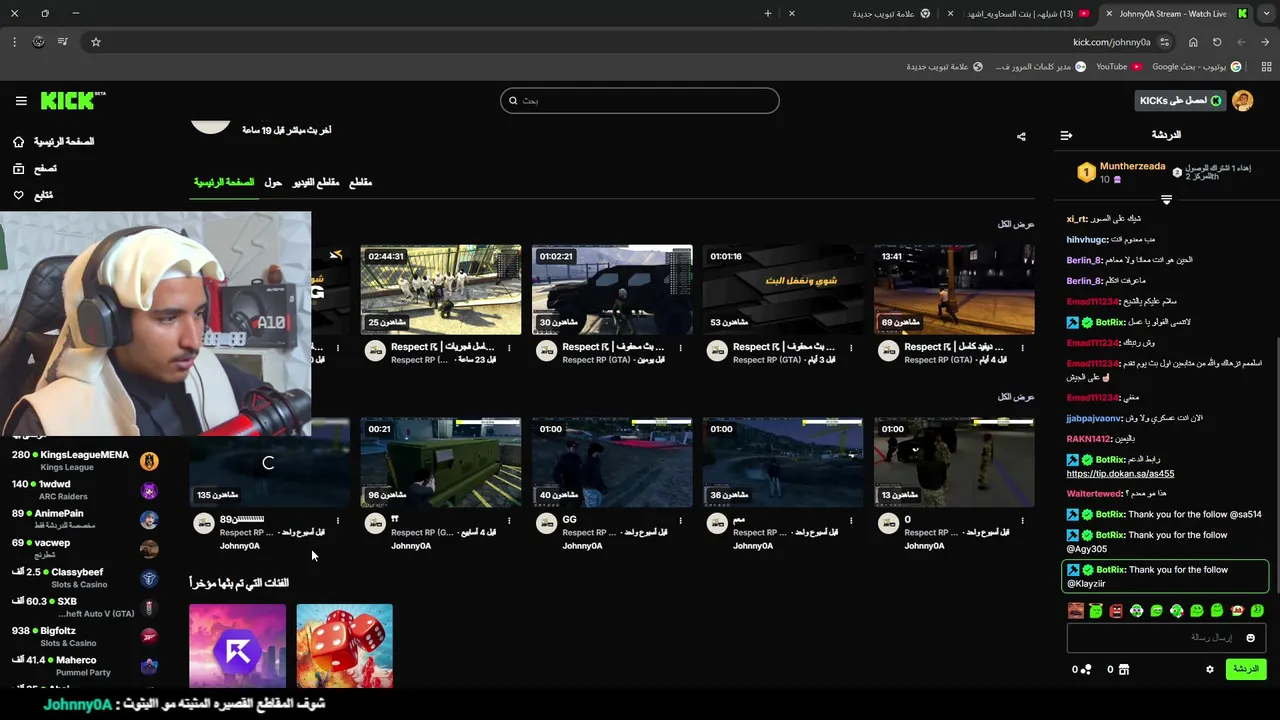Click the Get KICKs button
The image size is (1280, 720).
[1180, 100]
